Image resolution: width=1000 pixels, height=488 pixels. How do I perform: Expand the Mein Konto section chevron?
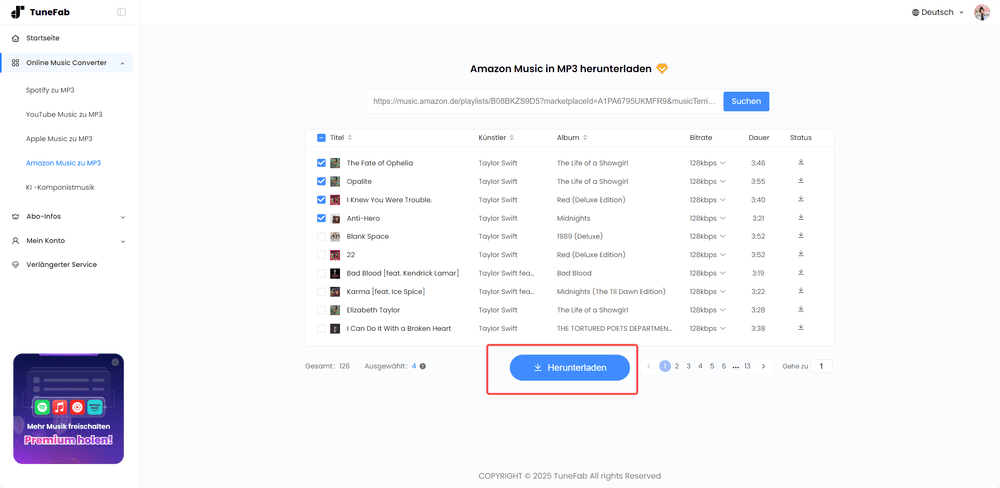pos(123,241)
